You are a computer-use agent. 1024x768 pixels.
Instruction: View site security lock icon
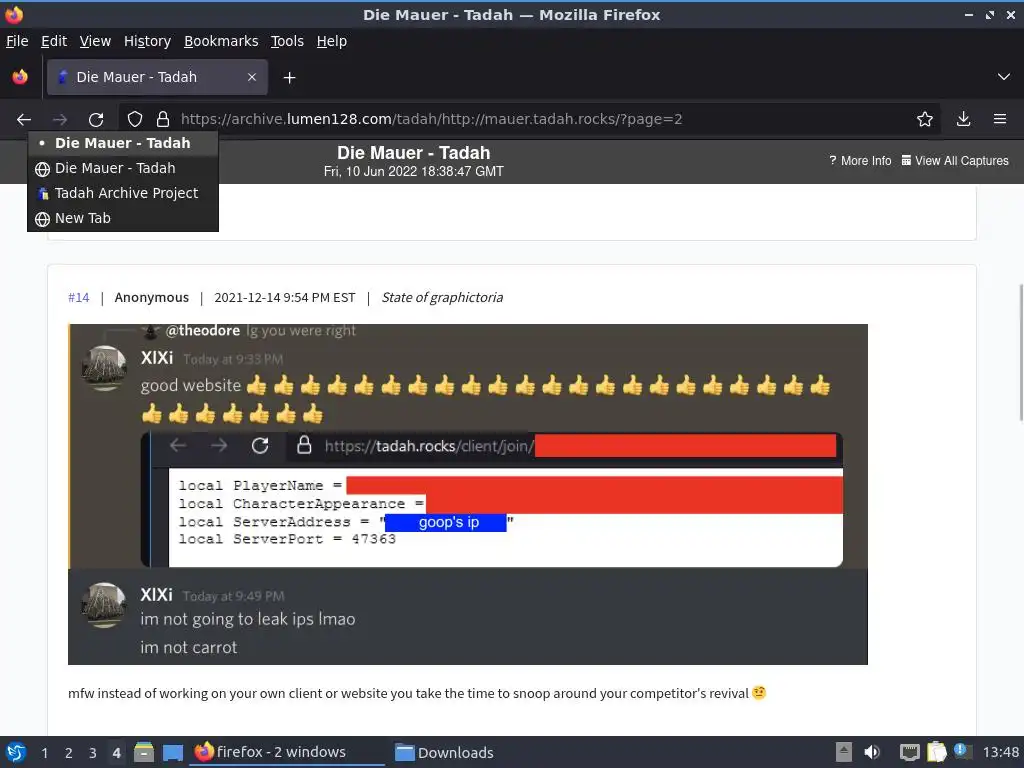point(163,120)
